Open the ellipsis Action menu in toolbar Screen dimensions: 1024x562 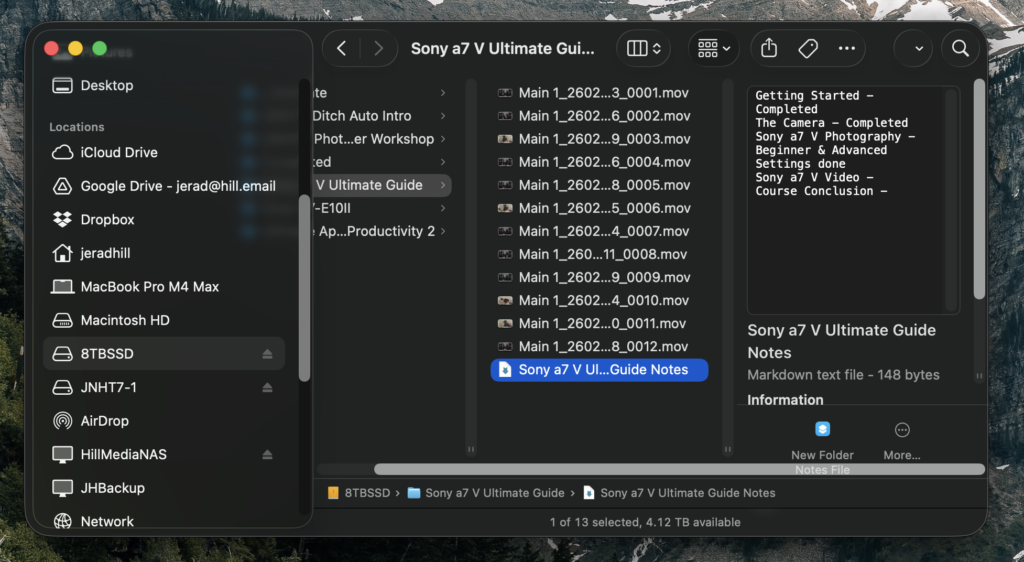point(846,48)
